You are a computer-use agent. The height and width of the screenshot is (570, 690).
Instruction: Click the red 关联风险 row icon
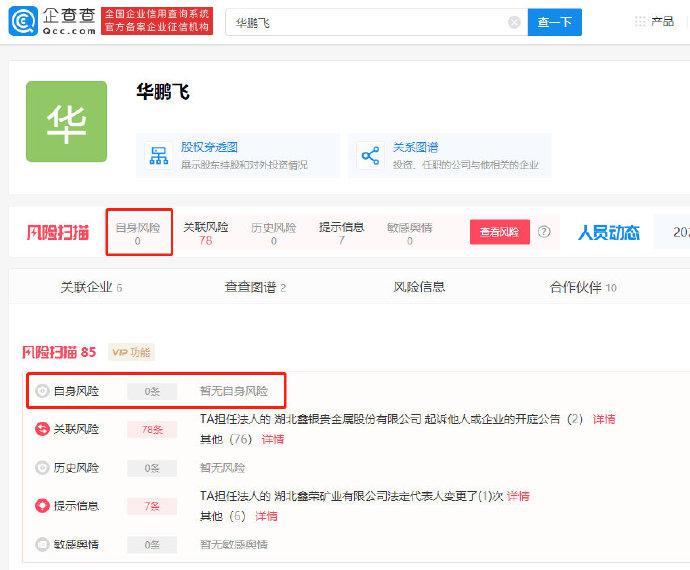click(x=42, y=429)
